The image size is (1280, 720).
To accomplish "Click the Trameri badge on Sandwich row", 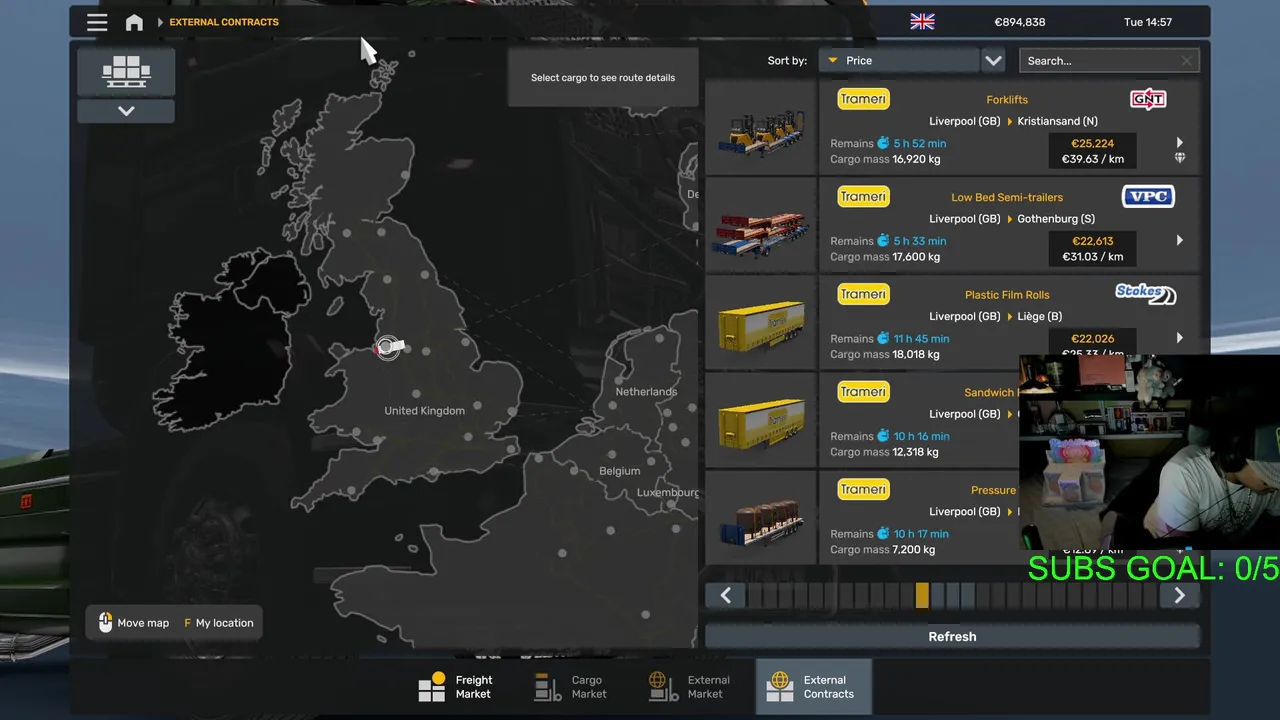I will point(863,391).
